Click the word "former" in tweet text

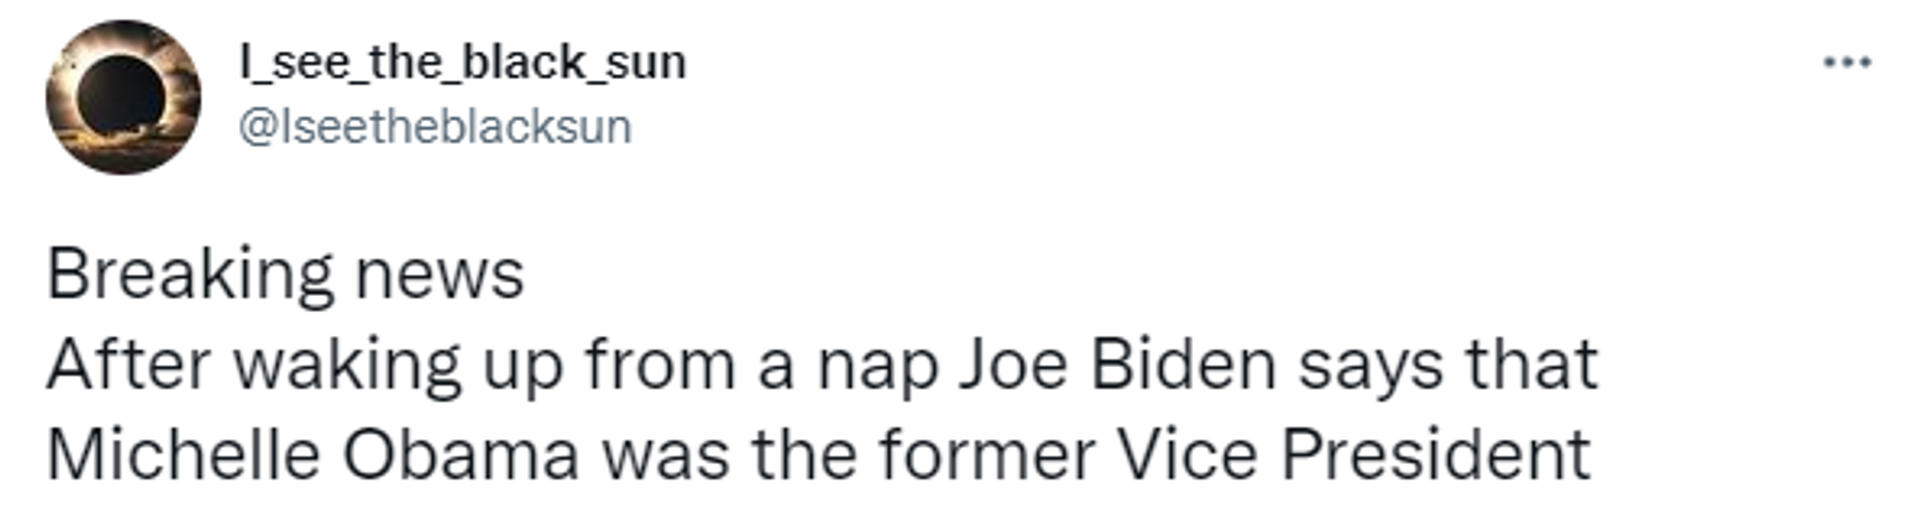tap(987, 455)
